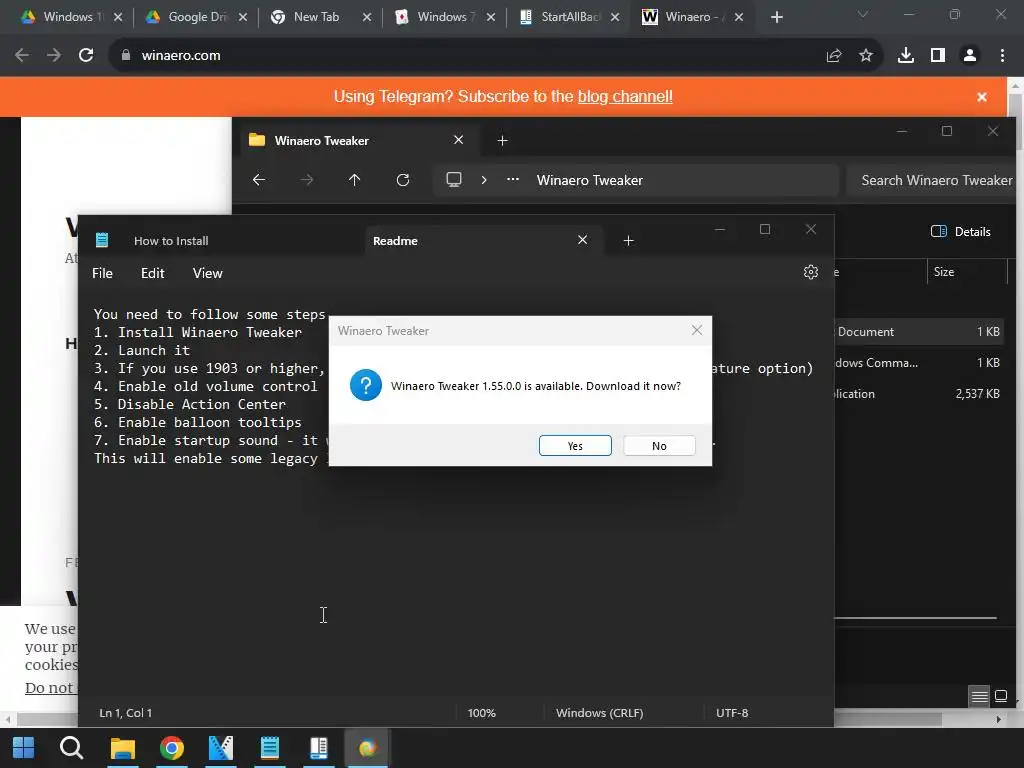
Task: Click the Chrome forward button
Action: (54, 56)
